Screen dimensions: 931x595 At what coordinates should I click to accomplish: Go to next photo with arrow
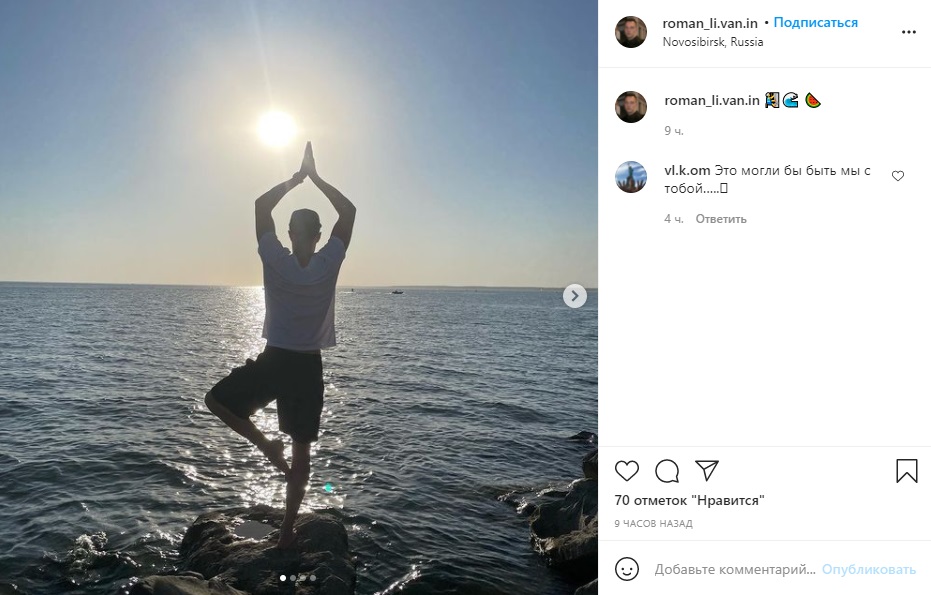(x=574, y=296)
